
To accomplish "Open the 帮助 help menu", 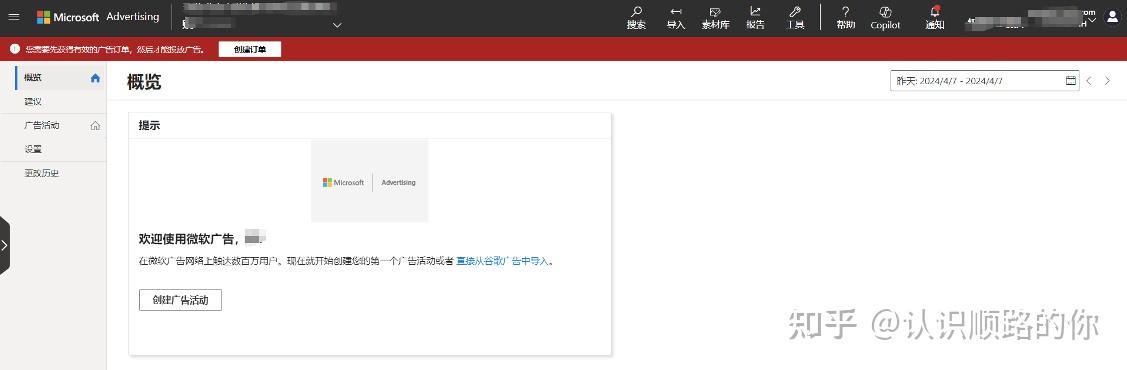I will tap(845, 18).
